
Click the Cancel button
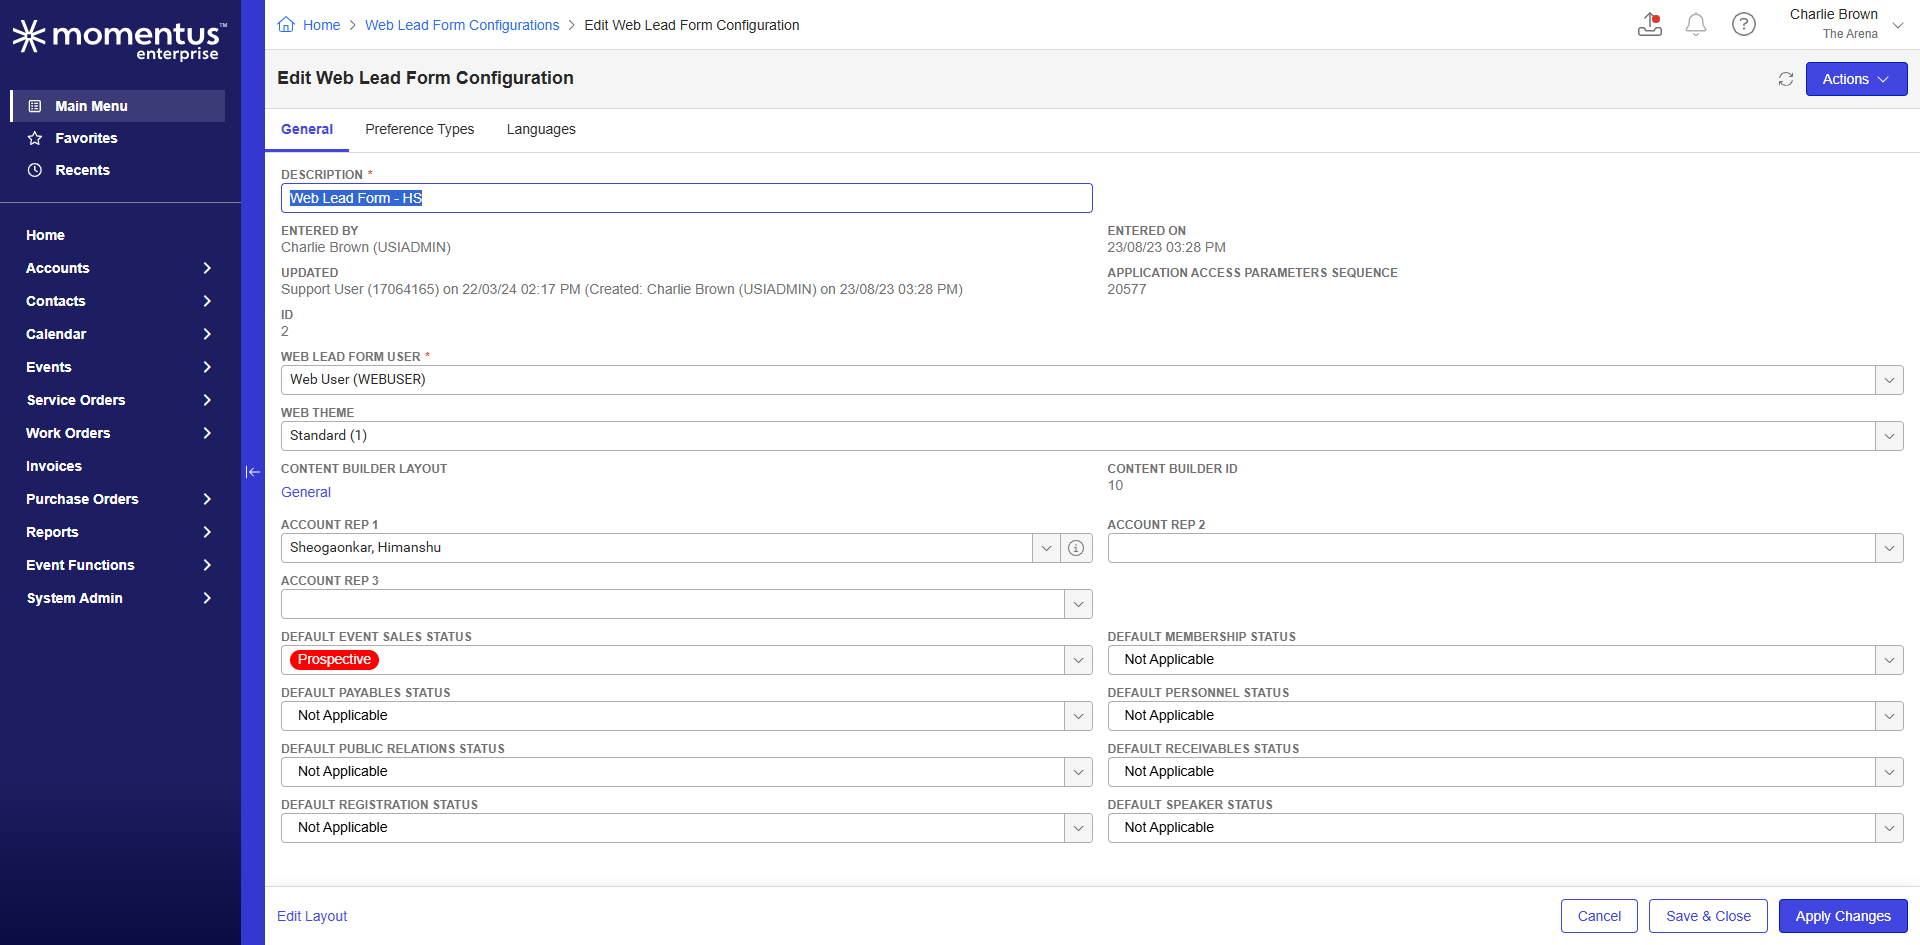point(1599,916)
